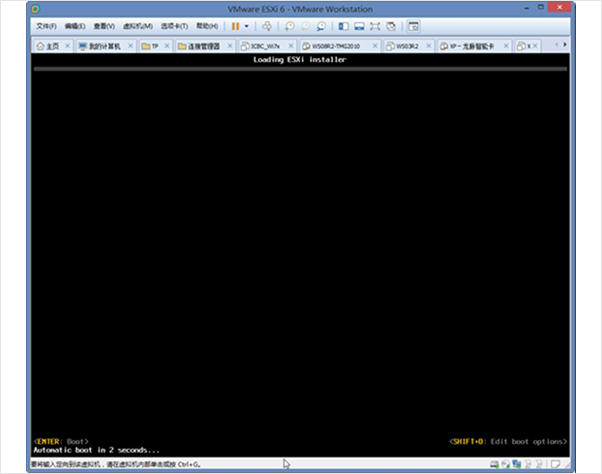
Task: Close the 连接管理器 tab
Action: (x=230, y=46)
